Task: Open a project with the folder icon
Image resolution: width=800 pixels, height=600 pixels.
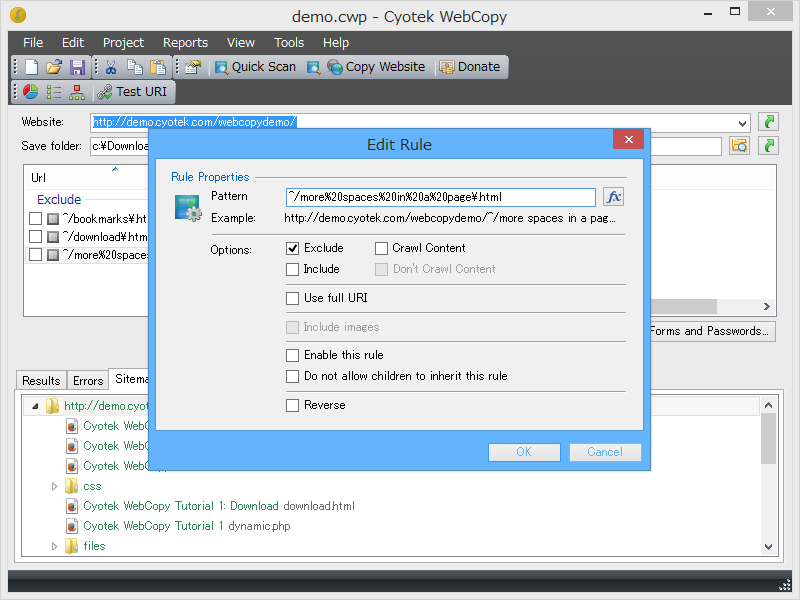Action: tap(54, 67)
